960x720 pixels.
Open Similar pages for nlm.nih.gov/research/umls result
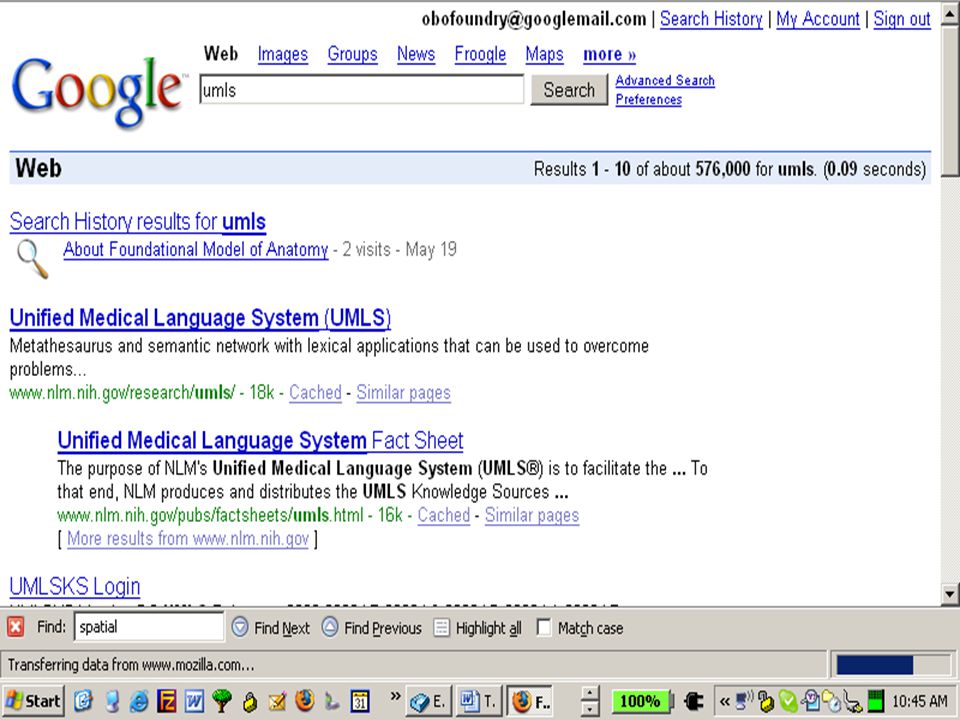[403, 392]
